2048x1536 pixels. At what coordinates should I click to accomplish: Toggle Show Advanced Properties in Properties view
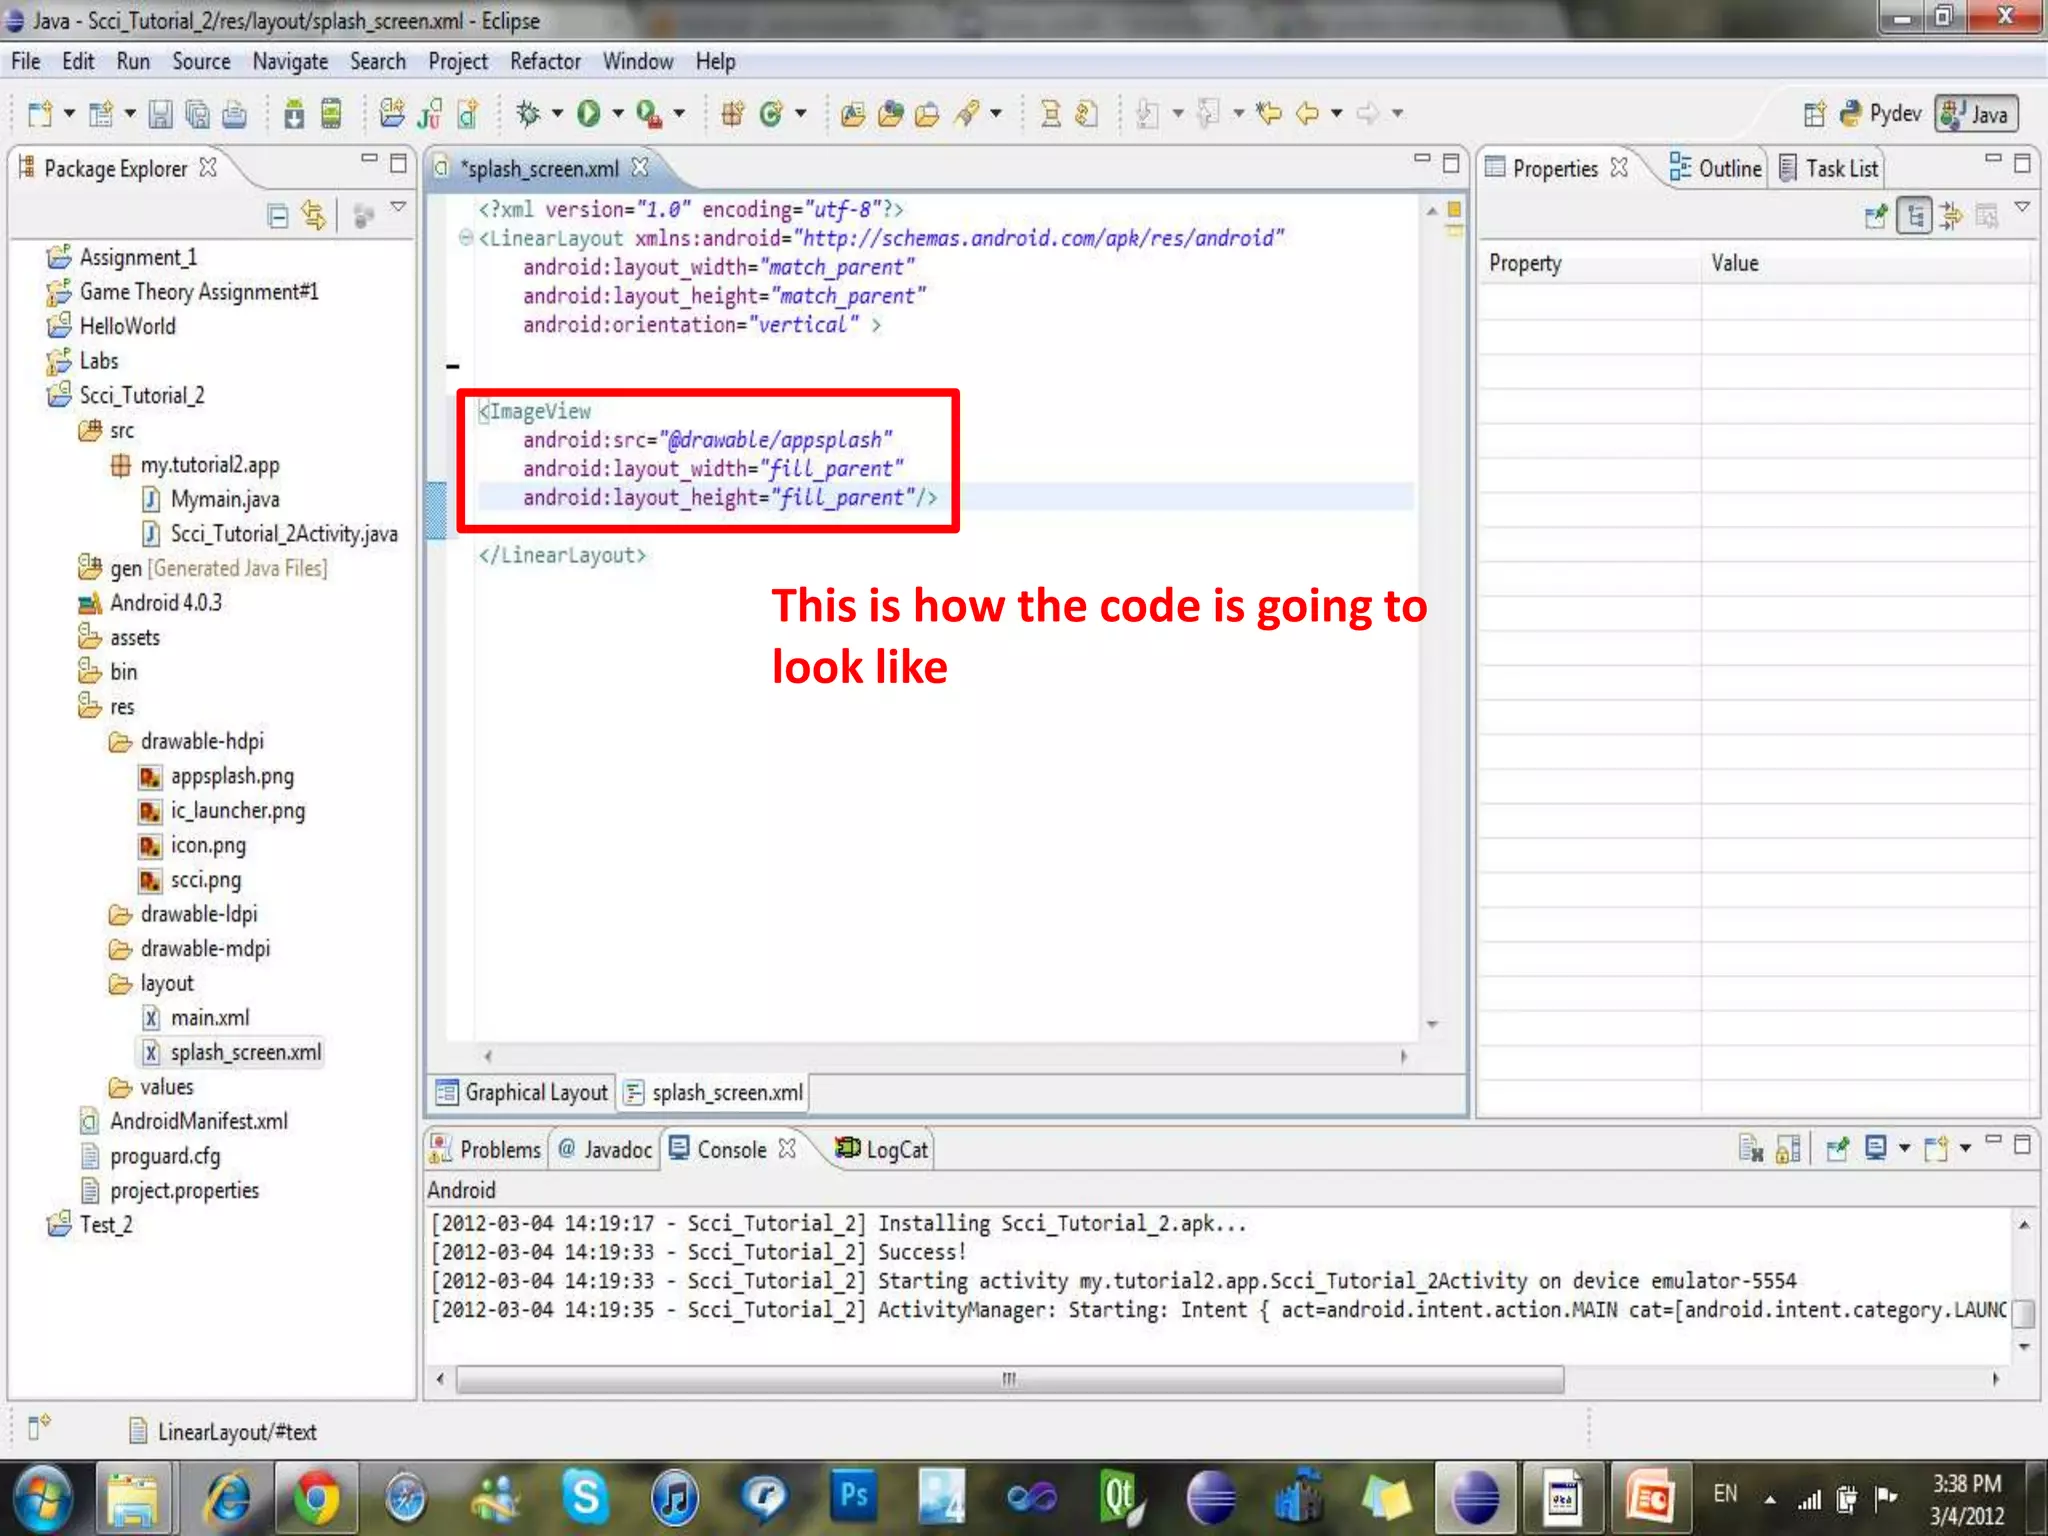[x=1951, y=215]
